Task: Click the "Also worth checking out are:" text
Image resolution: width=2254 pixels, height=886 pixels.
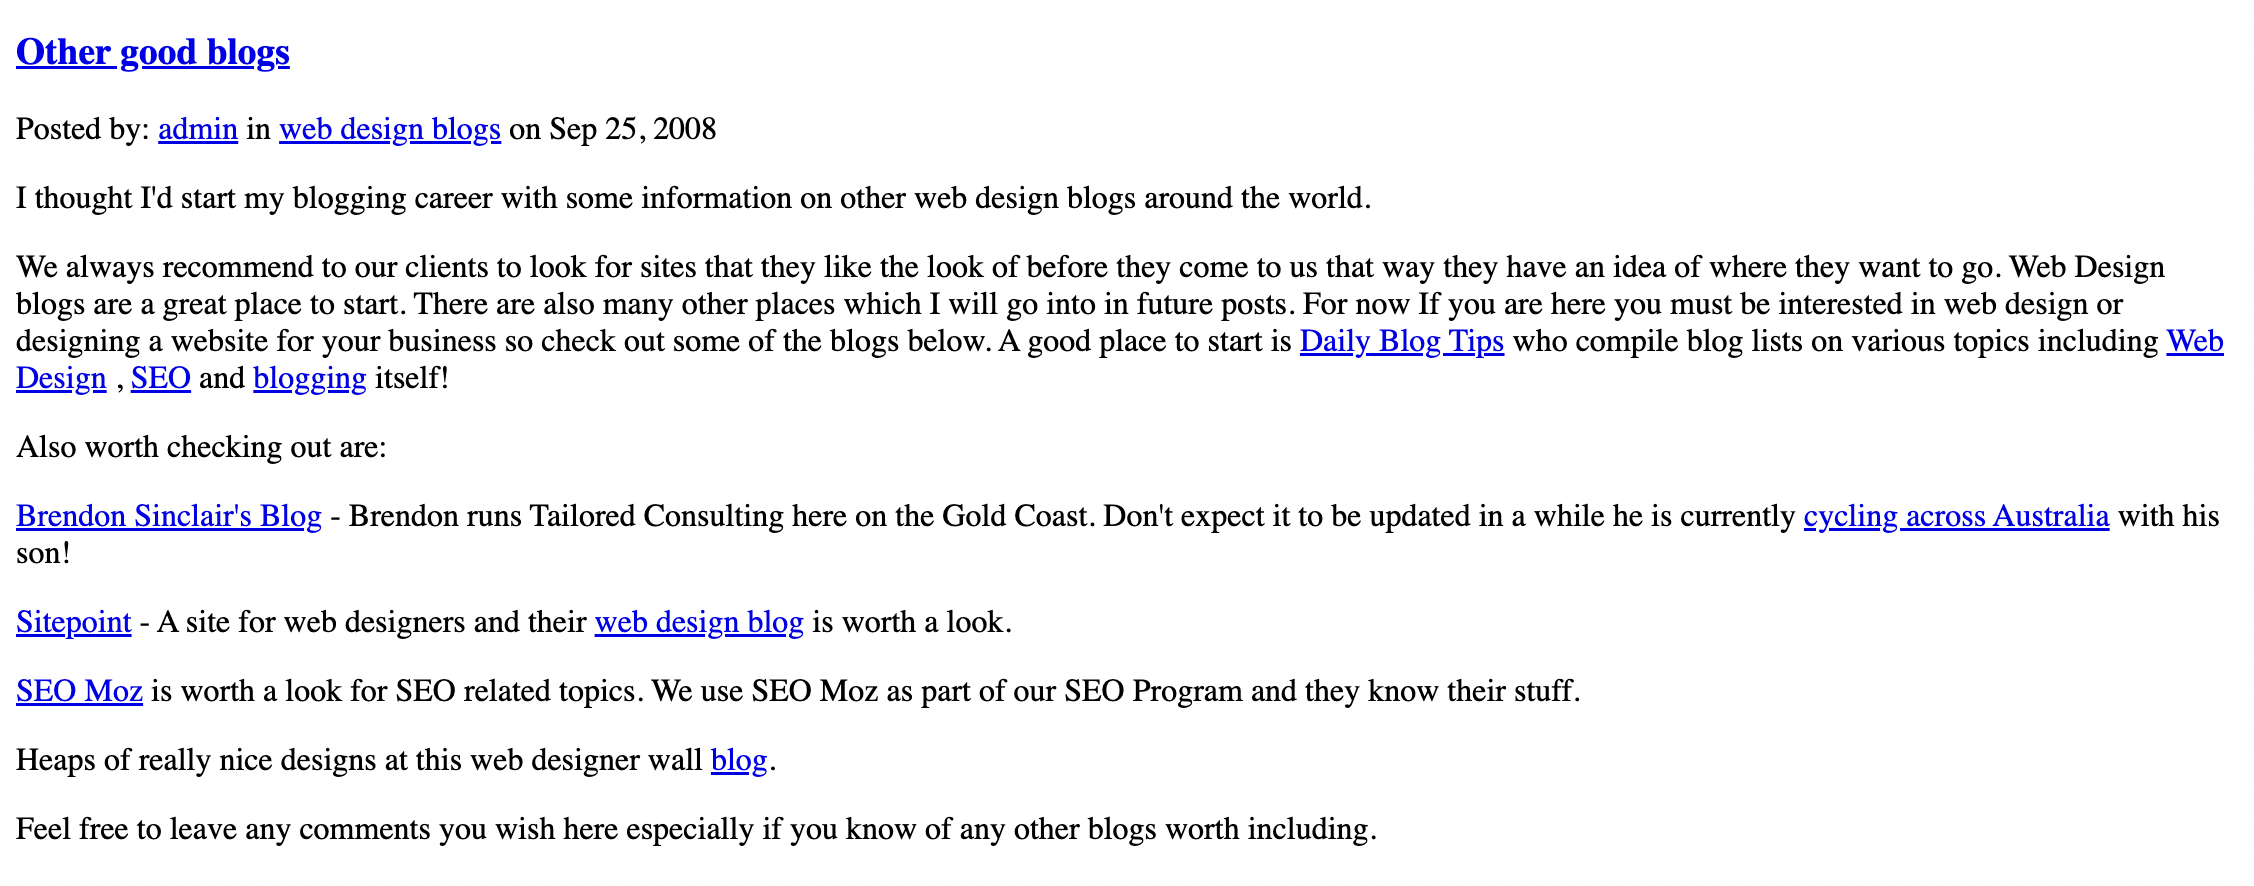Action: pyautogui.click(x=201, y=447)
